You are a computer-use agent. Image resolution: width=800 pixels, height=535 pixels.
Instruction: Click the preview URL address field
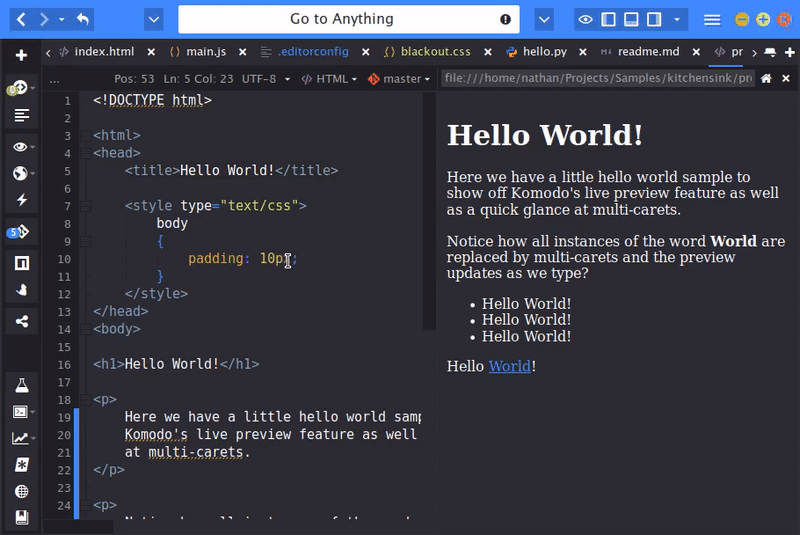[598, 78]
